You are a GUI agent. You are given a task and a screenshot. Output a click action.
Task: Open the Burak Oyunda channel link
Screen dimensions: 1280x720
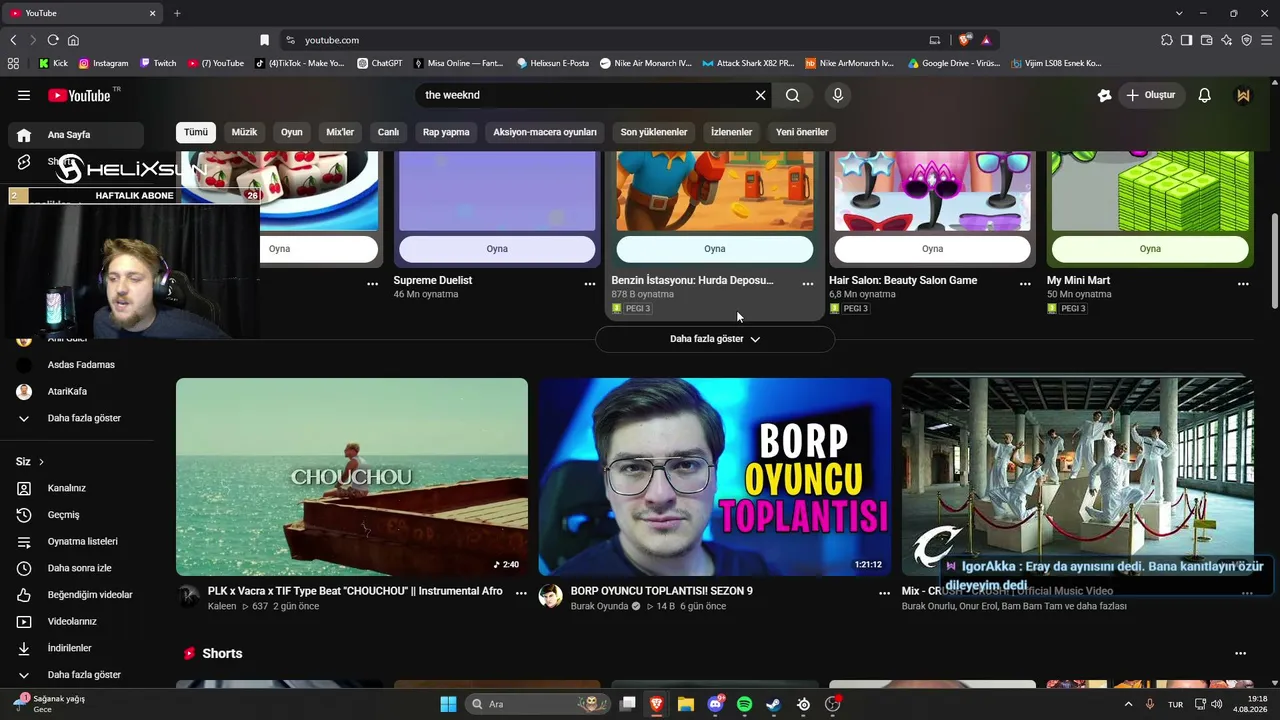[600, 606]
